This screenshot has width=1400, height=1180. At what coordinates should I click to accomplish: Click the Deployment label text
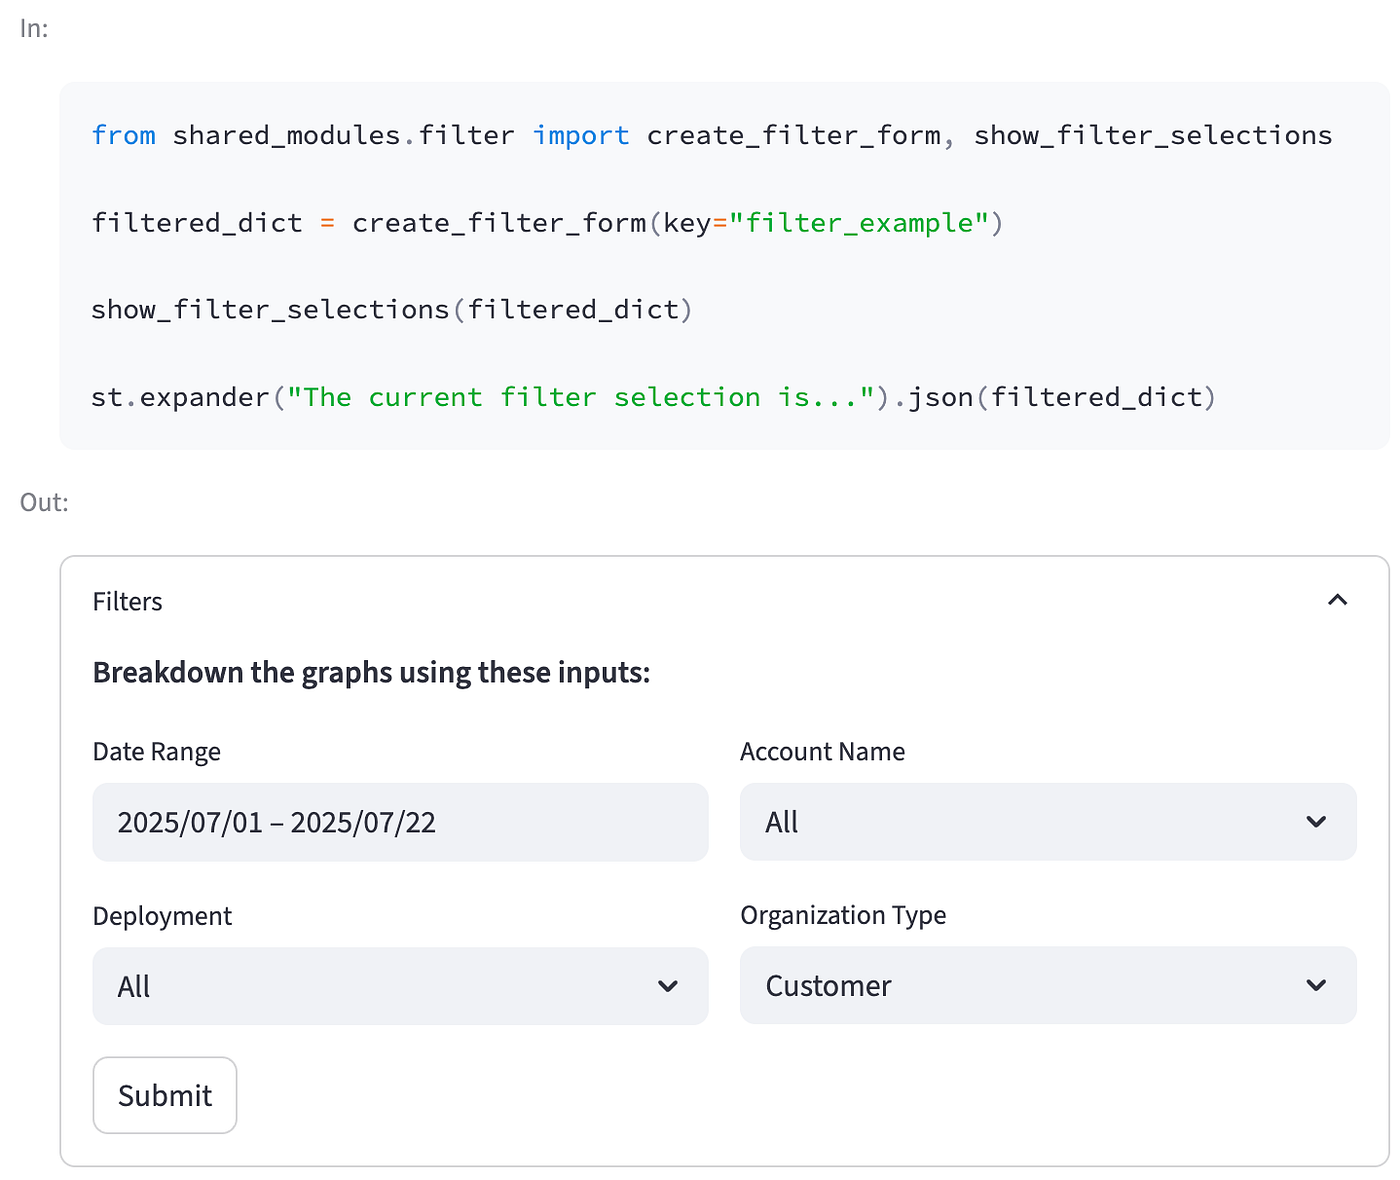tap(162, 916)
